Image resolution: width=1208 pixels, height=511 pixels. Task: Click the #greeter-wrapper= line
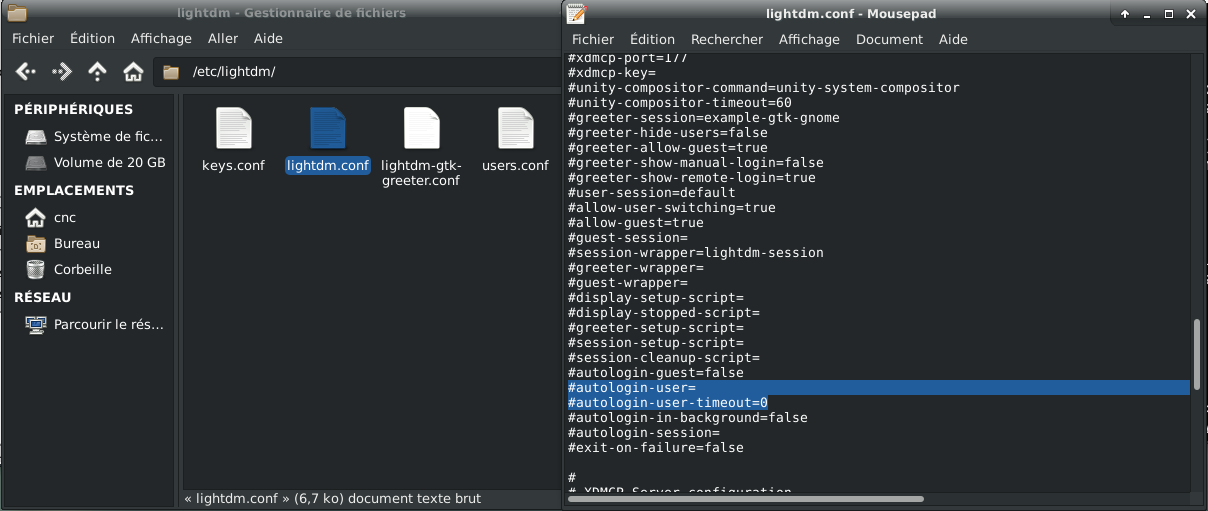[635, 267]
